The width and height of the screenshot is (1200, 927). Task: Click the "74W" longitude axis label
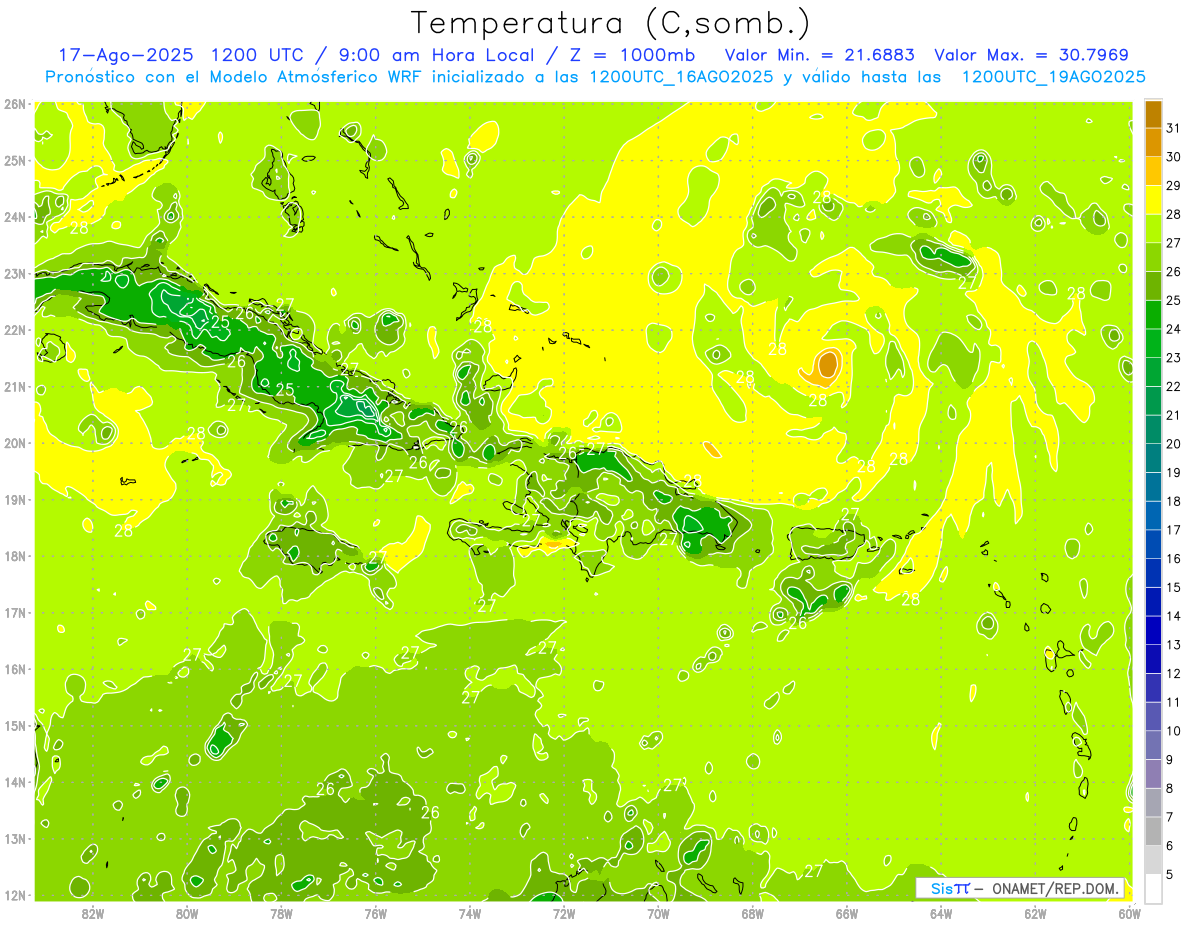[470, 913]
